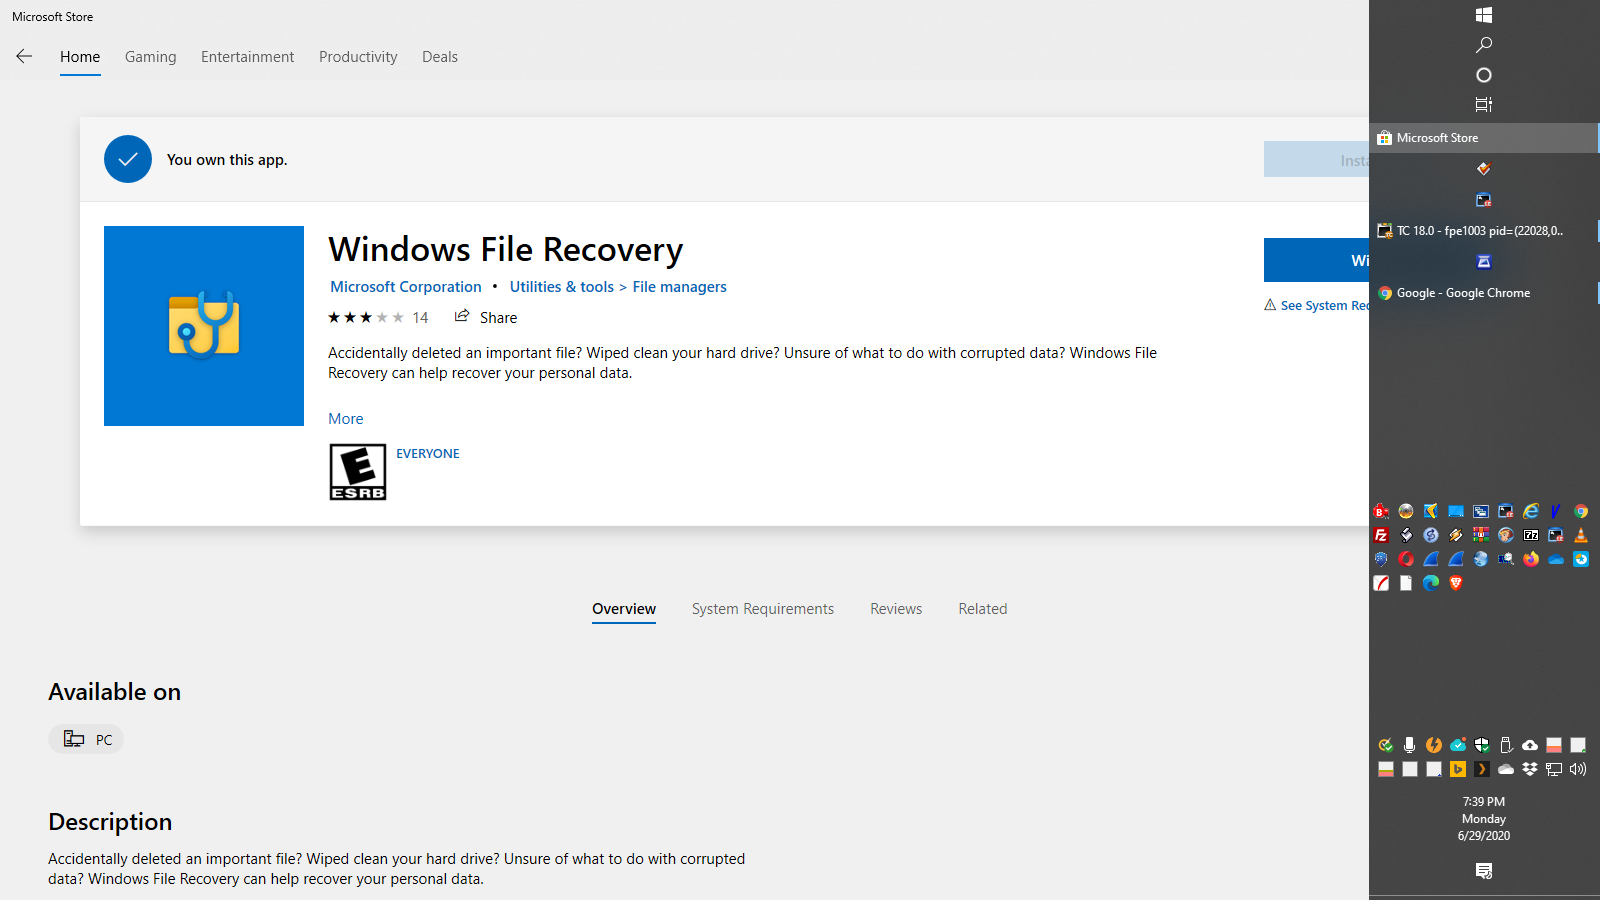Select the System Requirements section tab
This screenshot has width=1600, height=900.
click(x=763, y=609)
